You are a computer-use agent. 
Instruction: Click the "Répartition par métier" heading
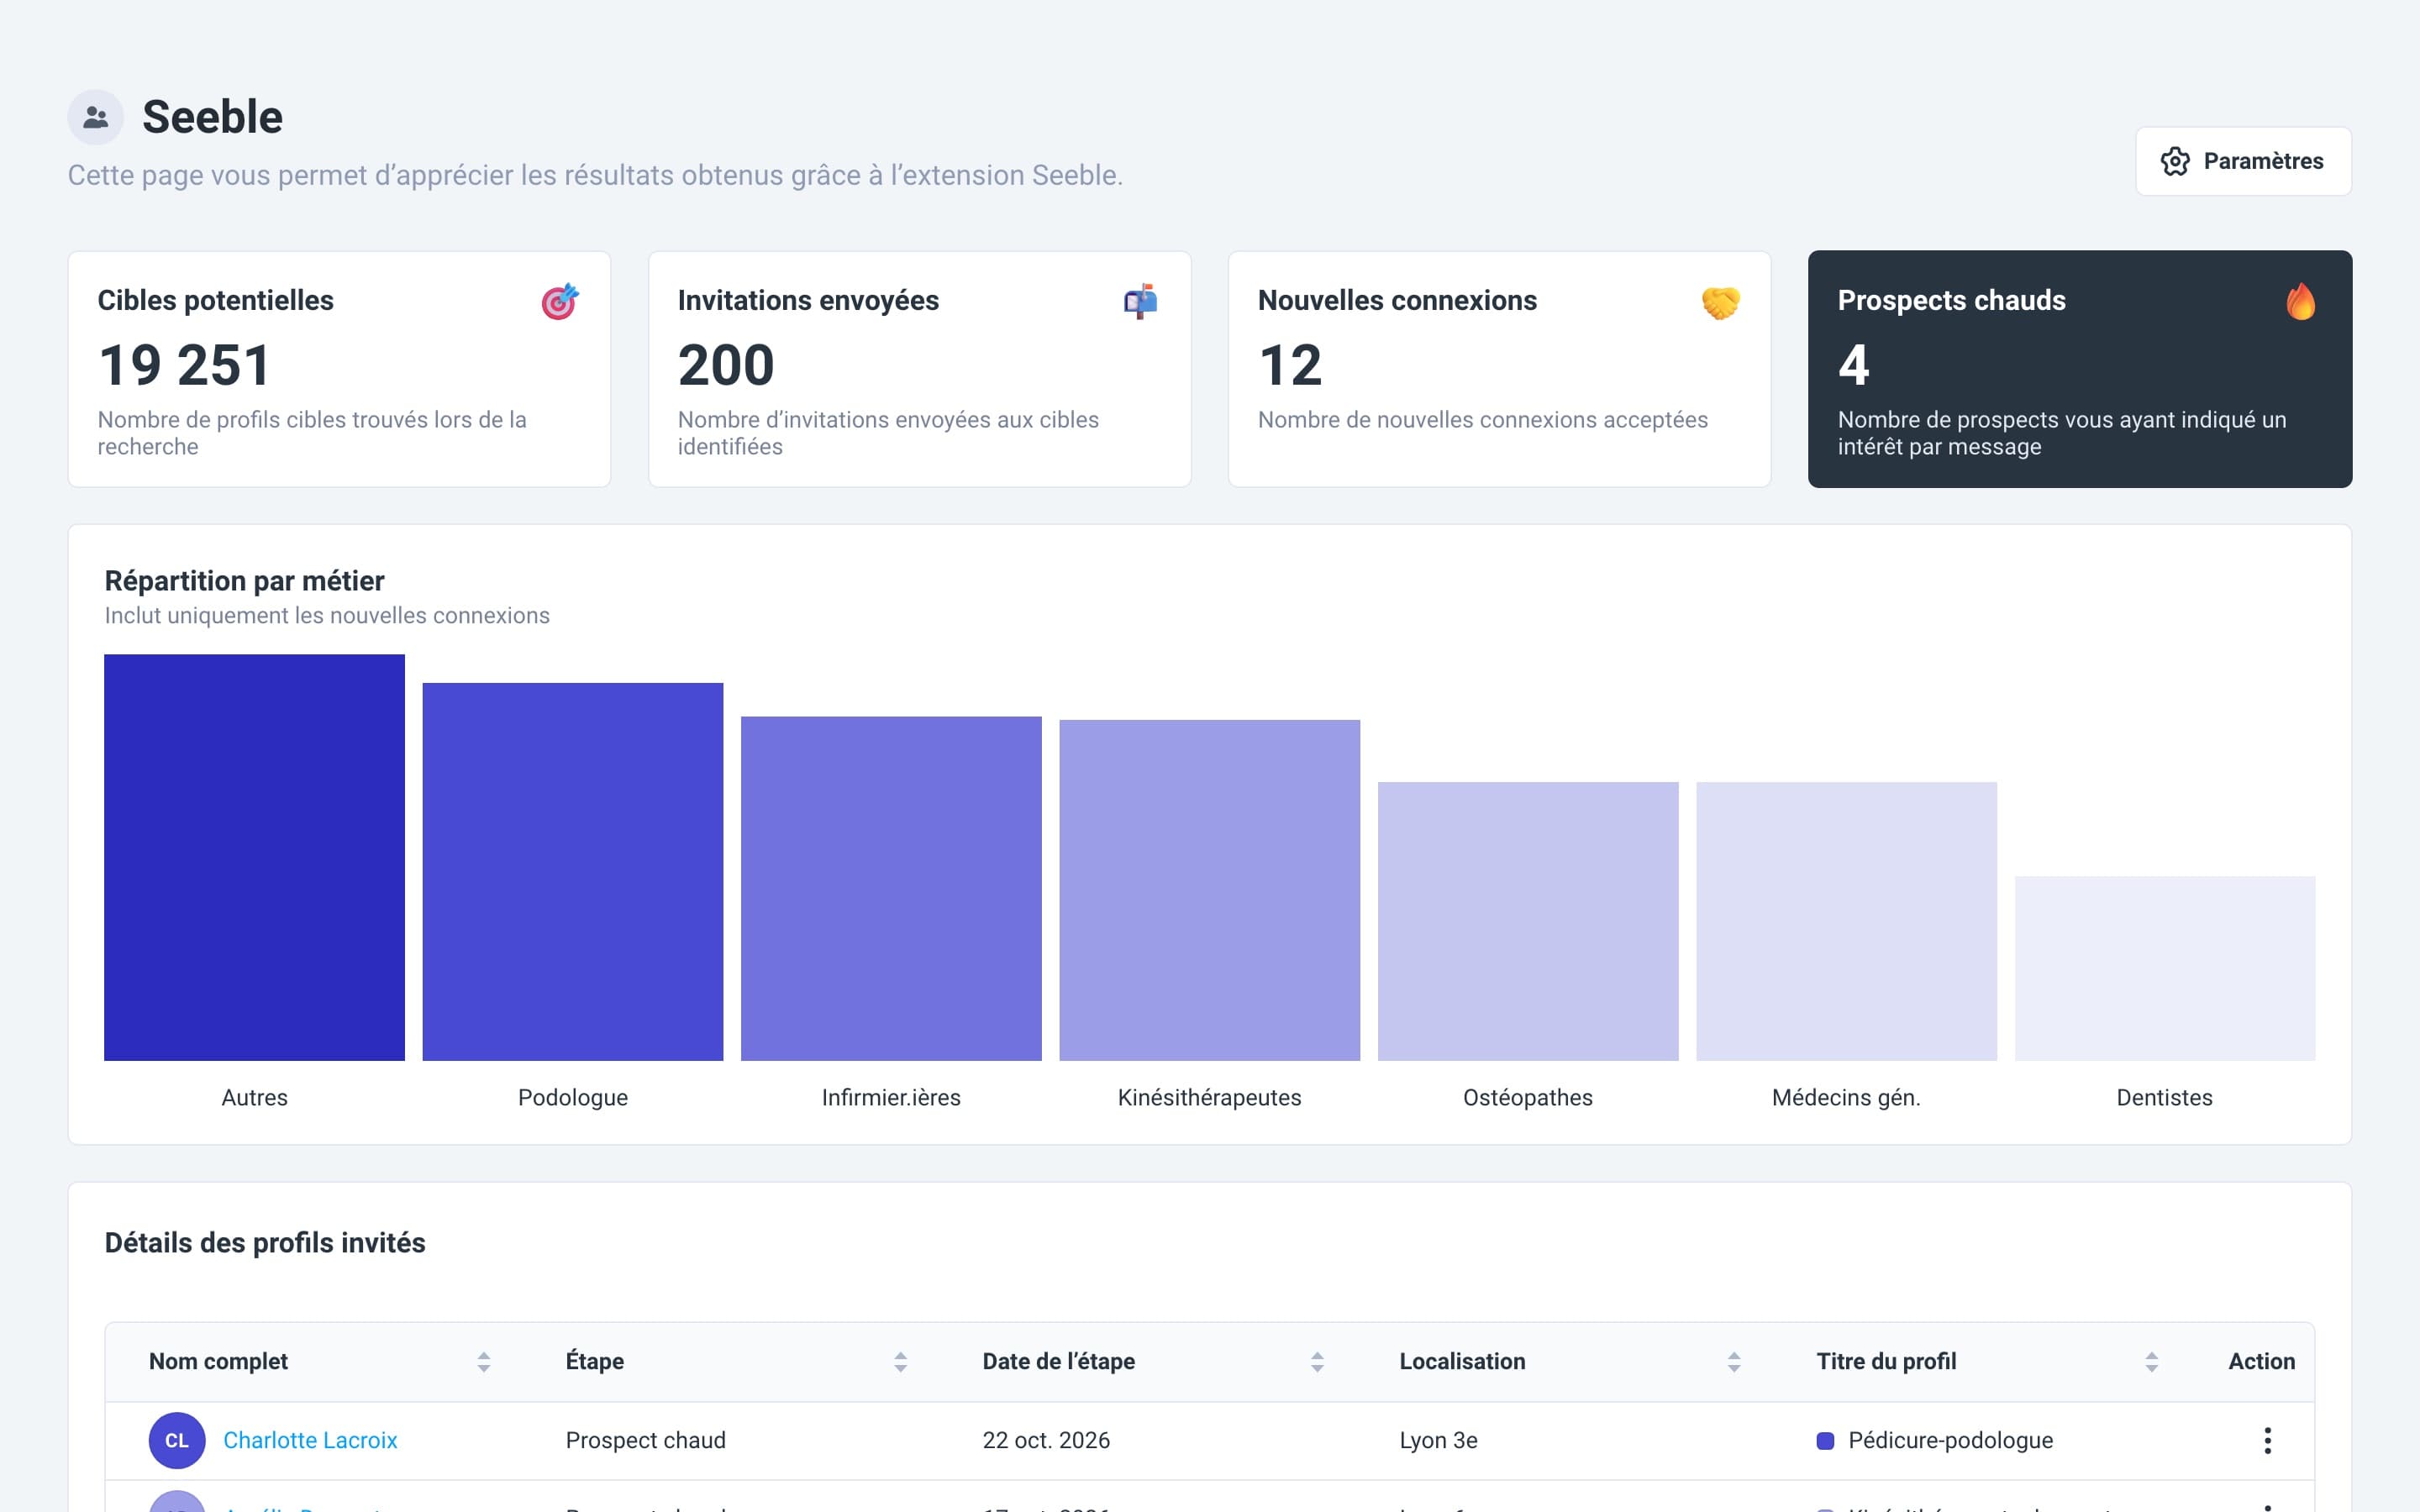pyautogui.click(x=244, y=581)
